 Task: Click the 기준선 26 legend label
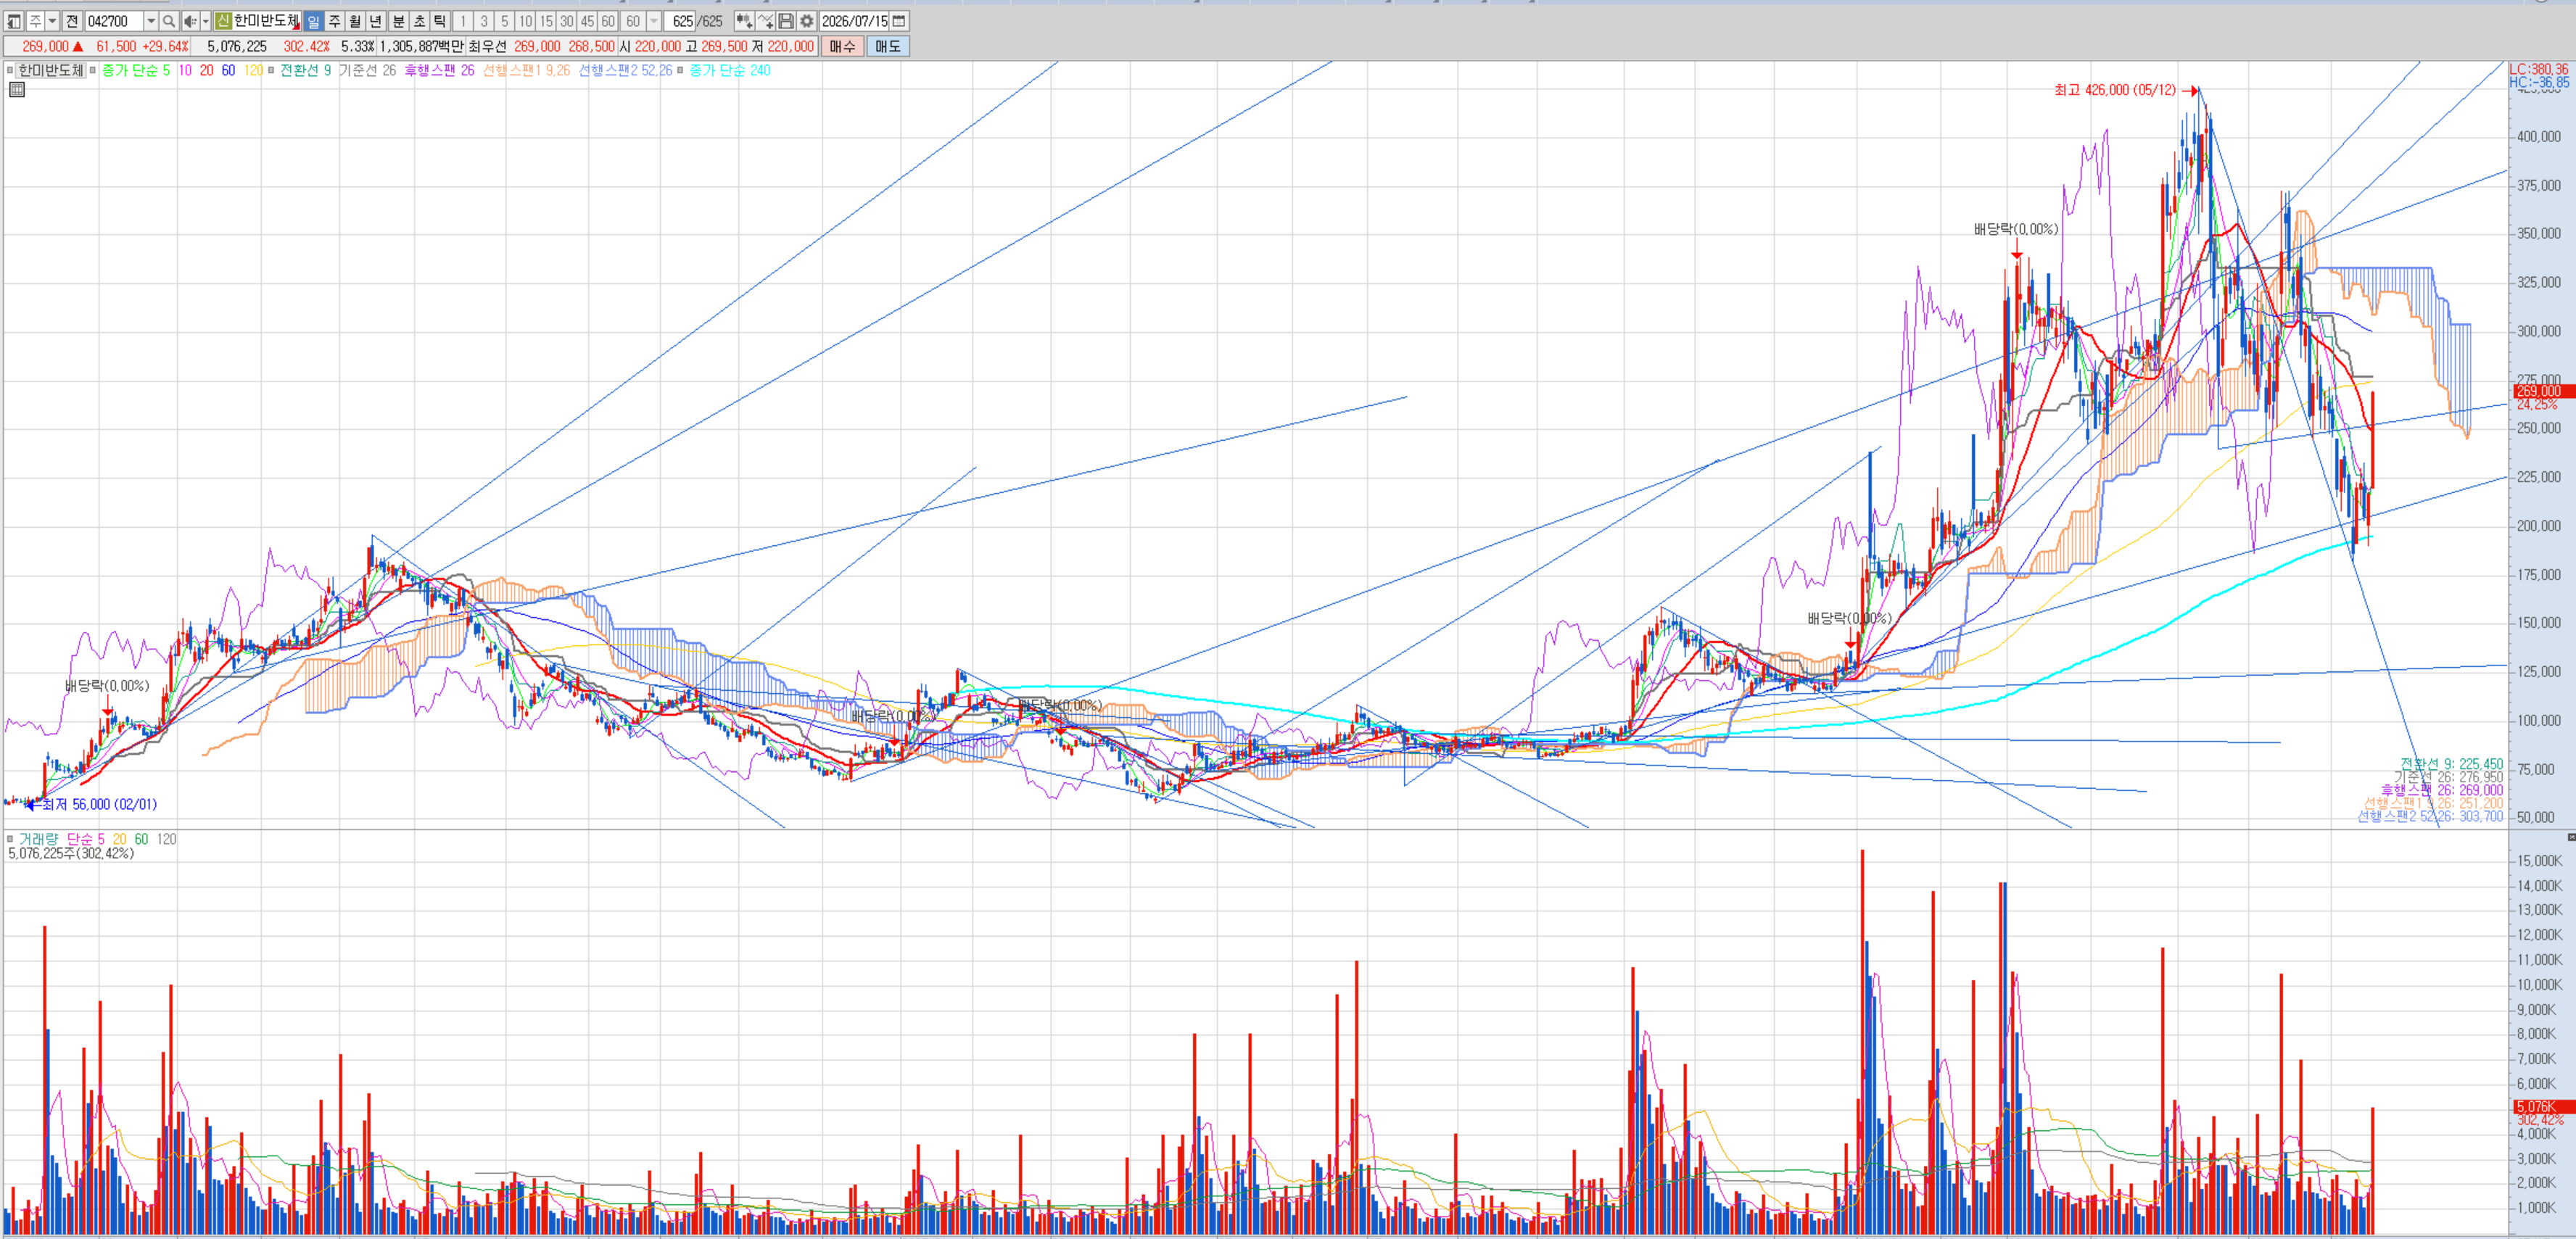click(x=367, y=70)
